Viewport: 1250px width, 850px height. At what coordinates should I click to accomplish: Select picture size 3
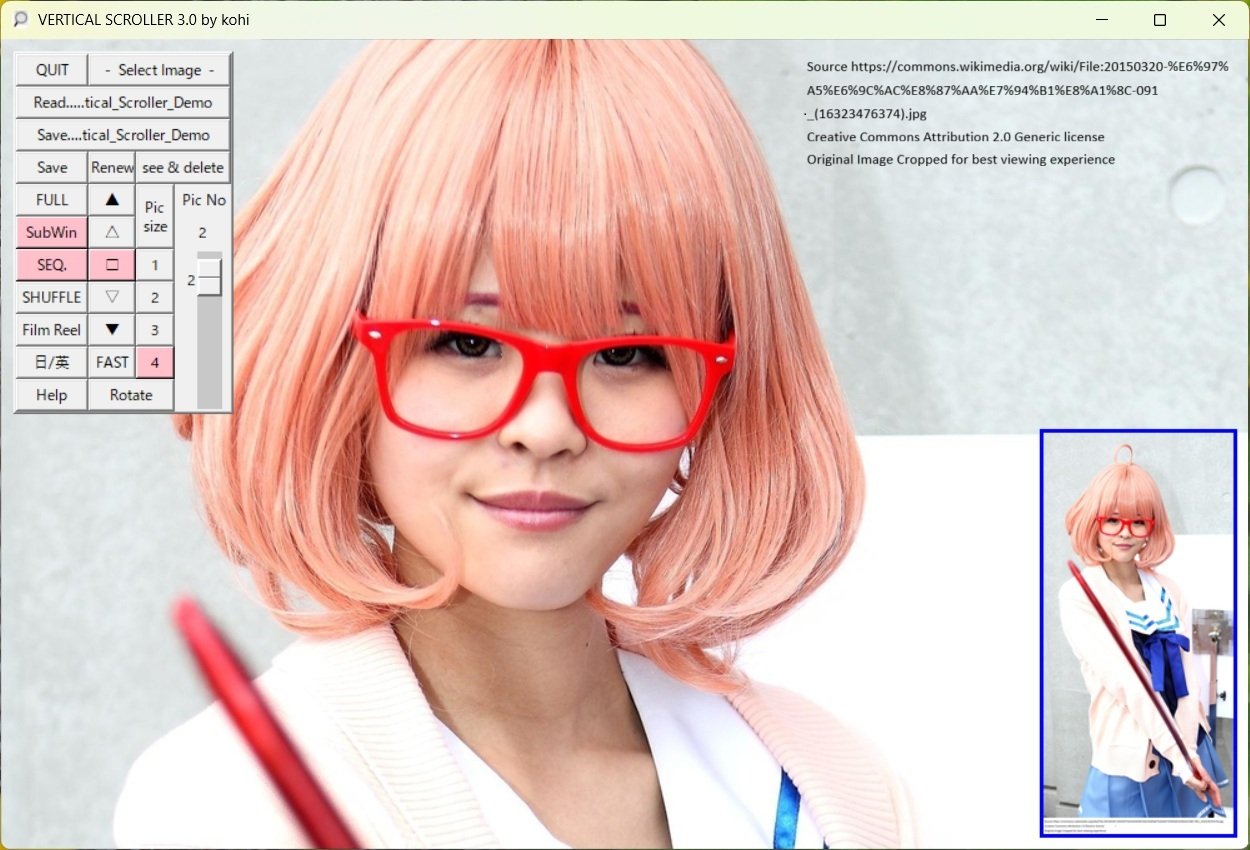pyautogui.click(x=155, y=330)
